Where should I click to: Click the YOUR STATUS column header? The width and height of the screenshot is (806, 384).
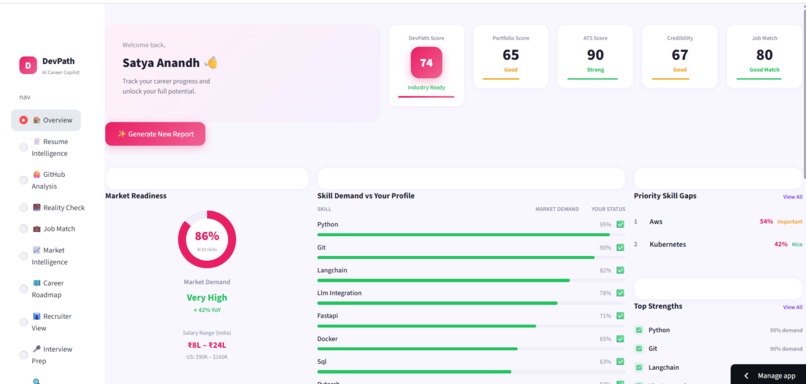pyautogui.click(x=608, y=209)
